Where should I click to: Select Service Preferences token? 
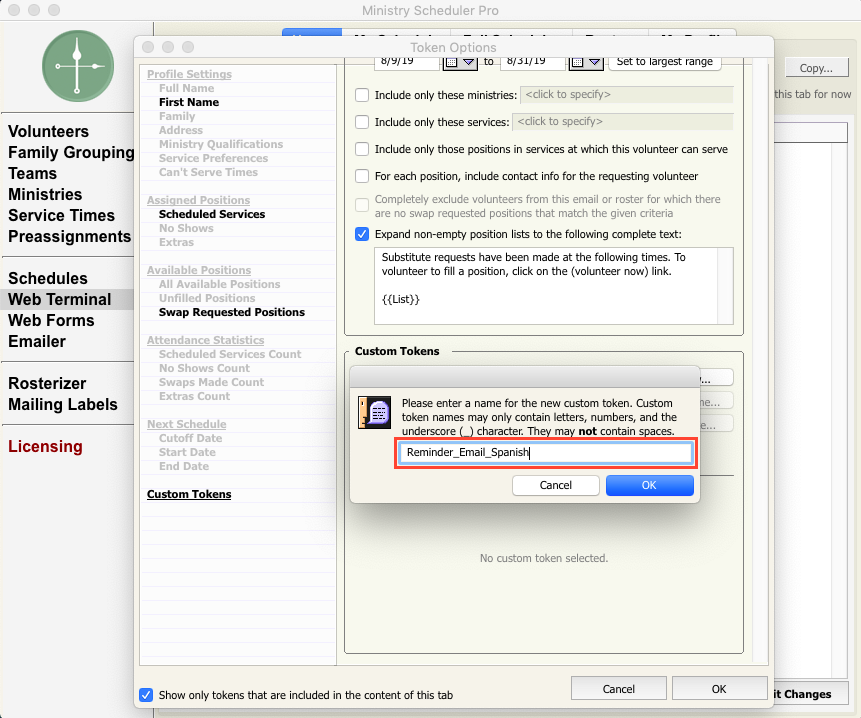pos(214,158)
